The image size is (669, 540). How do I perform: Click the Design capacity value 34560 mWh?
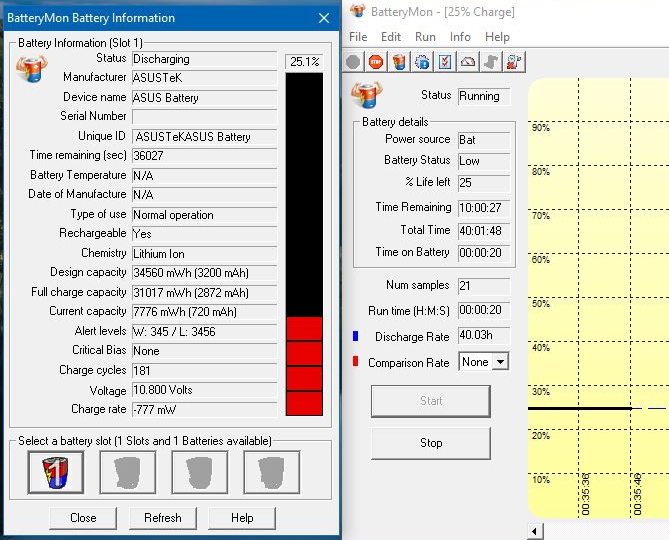pyautogui.click(x=204, y=273)
